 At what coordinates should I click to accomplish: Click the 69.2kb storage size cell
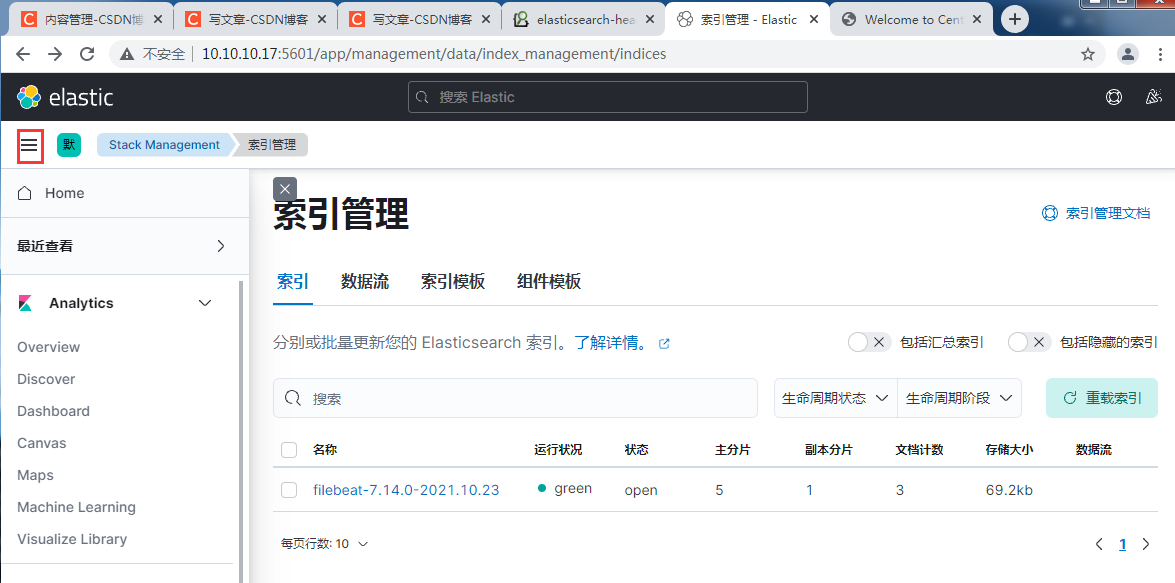coord(1009,490)
